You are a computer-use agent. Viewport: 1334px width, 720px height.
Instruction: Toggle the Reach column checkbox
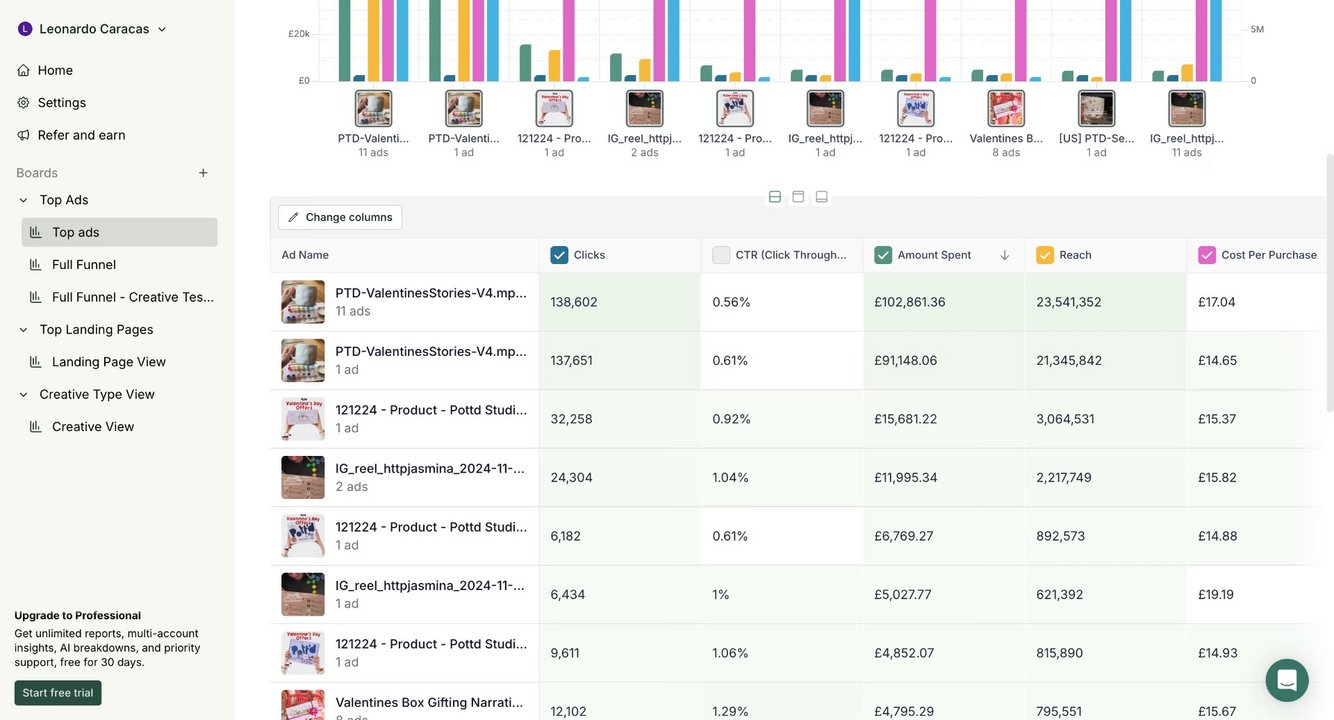tap(1045, 255)
